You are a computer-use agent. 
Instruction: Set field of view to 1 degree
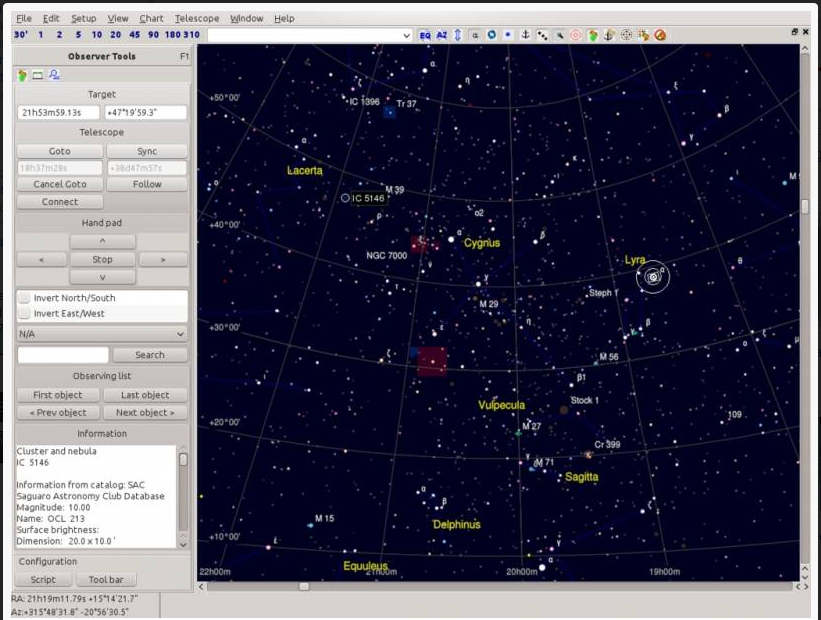[x=41, y=35]
